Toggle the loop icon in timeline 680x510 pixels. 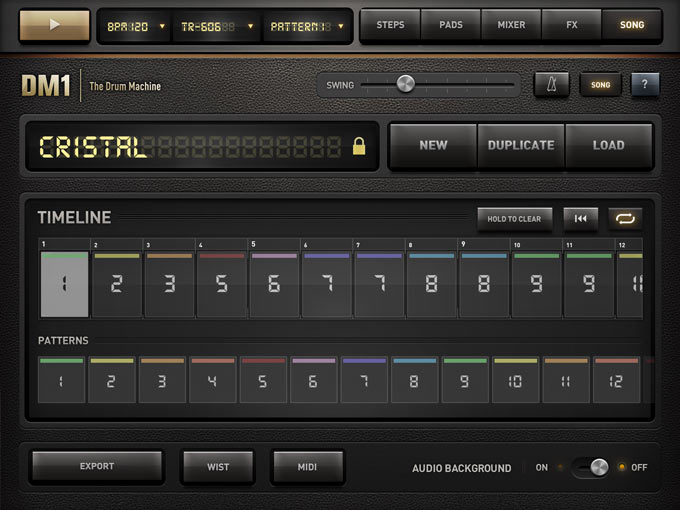625,219
